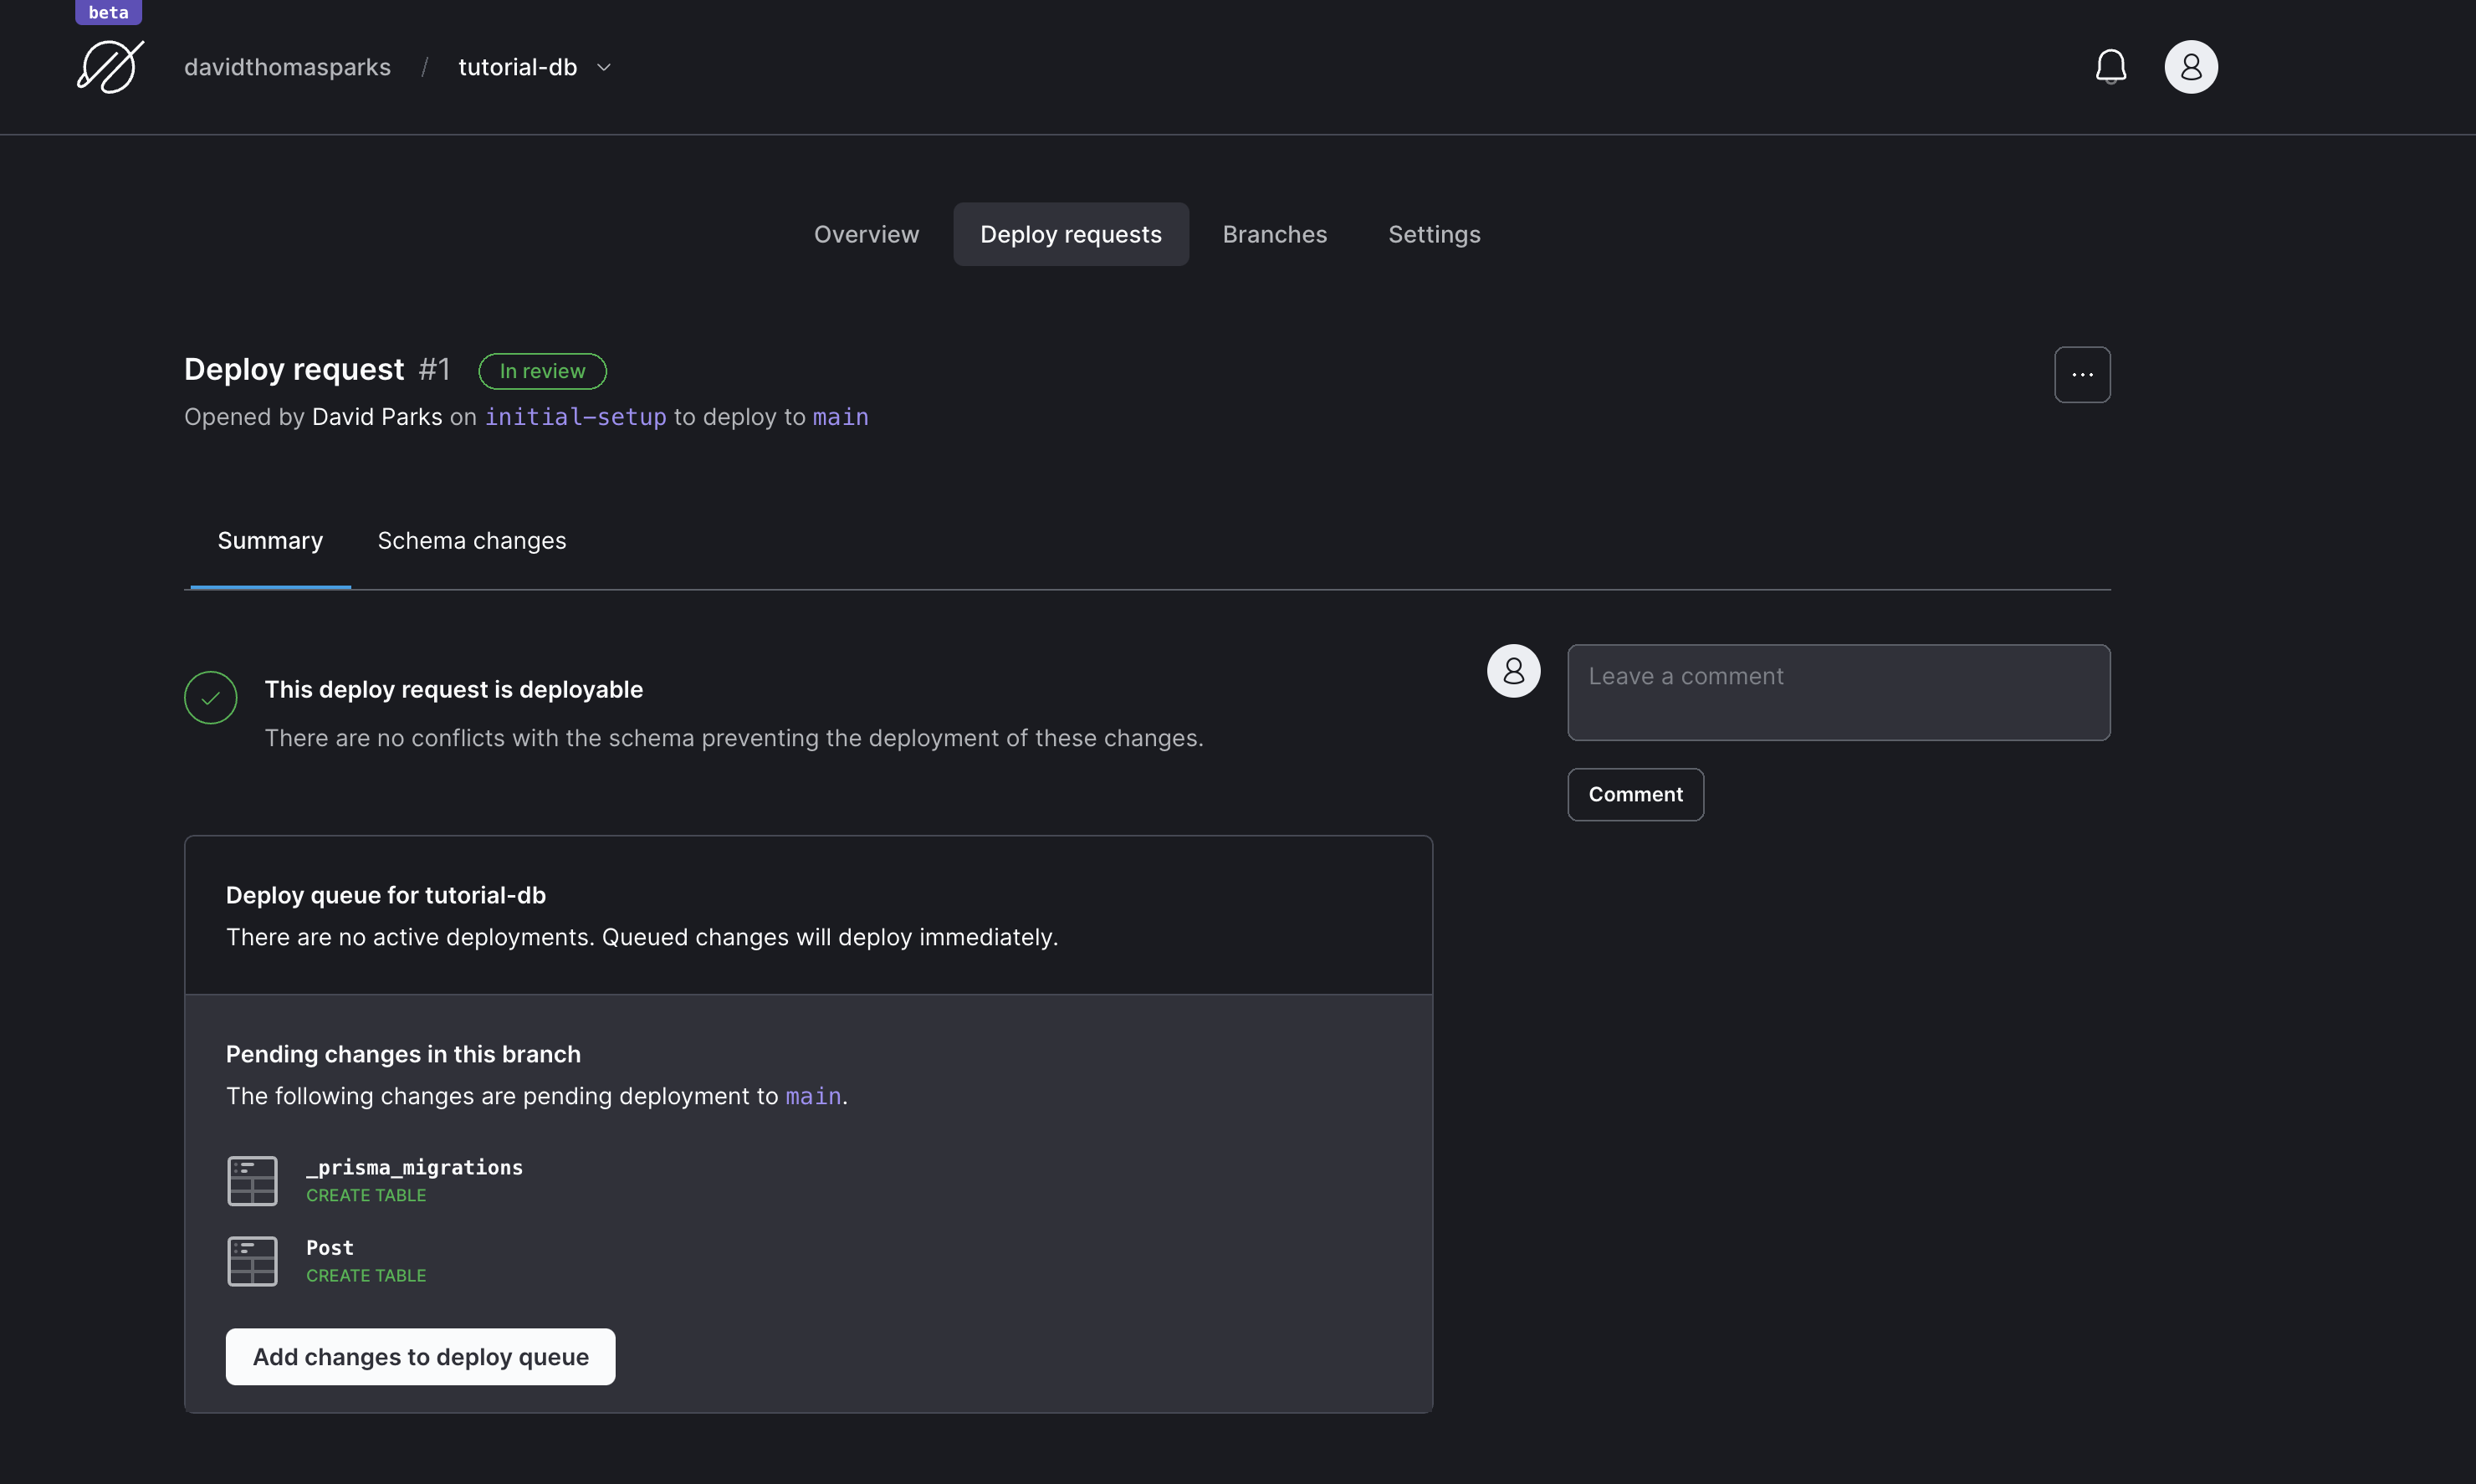Open the initial-setup branch link
Viewport: 2476px width, 1484px height.
(x=575, y=417)
